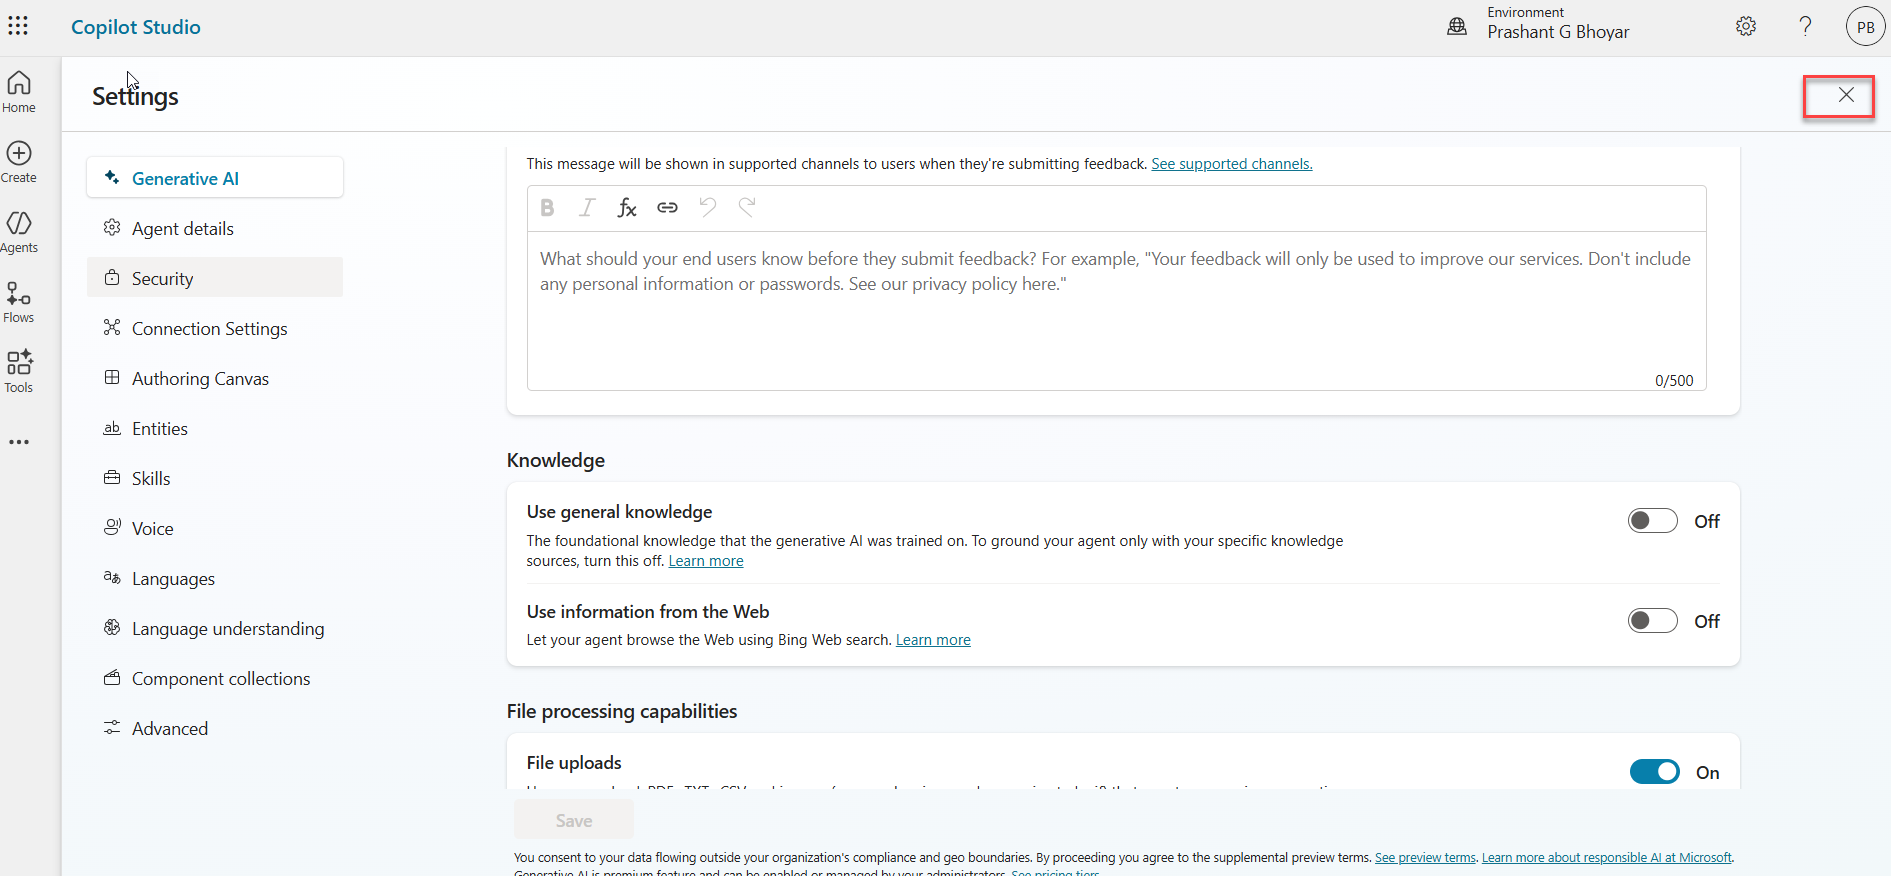Click the Bold formatting icon
The height and width of the screenshot is (876, 1891).
point(547,207)
